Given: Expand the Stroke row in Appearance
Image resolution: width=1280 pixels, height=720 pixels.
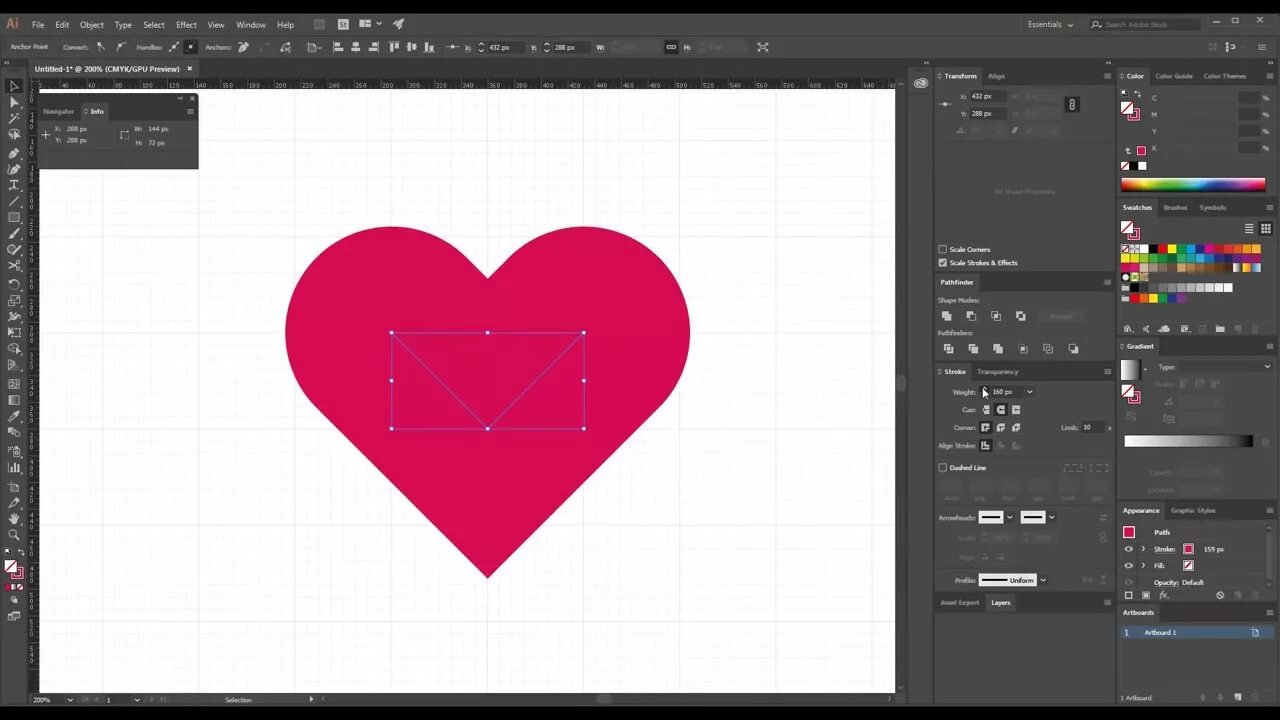Looking at the screenshot, I should (1143, 549).
